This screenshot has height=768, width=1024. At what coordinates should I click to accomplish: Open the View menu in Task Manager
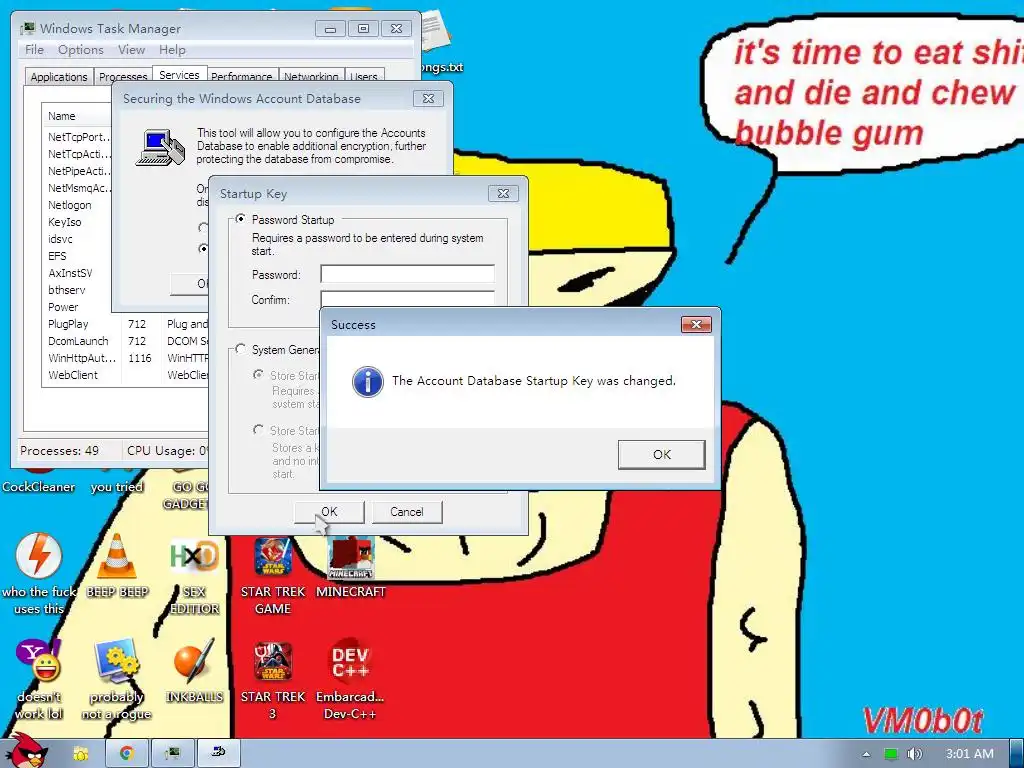tap(131, 50)
